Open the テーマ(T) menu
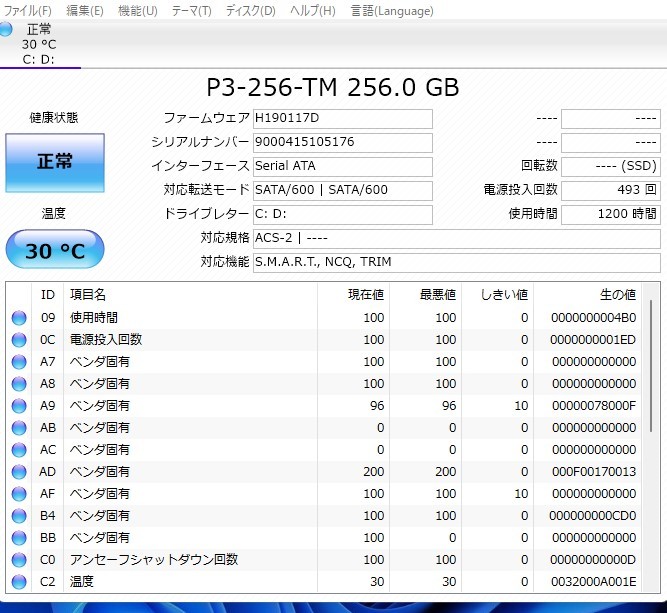The image size is (667, 613). pyautogui.click(x=191, y=11)
